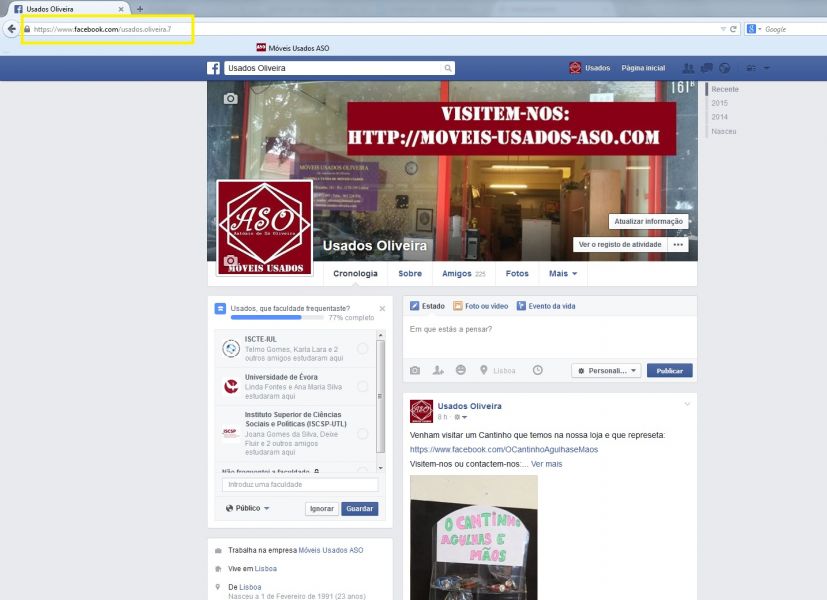Screen dimensions: 827x600
Task: Switch to the Sobre tab
Action: [409, 273]
